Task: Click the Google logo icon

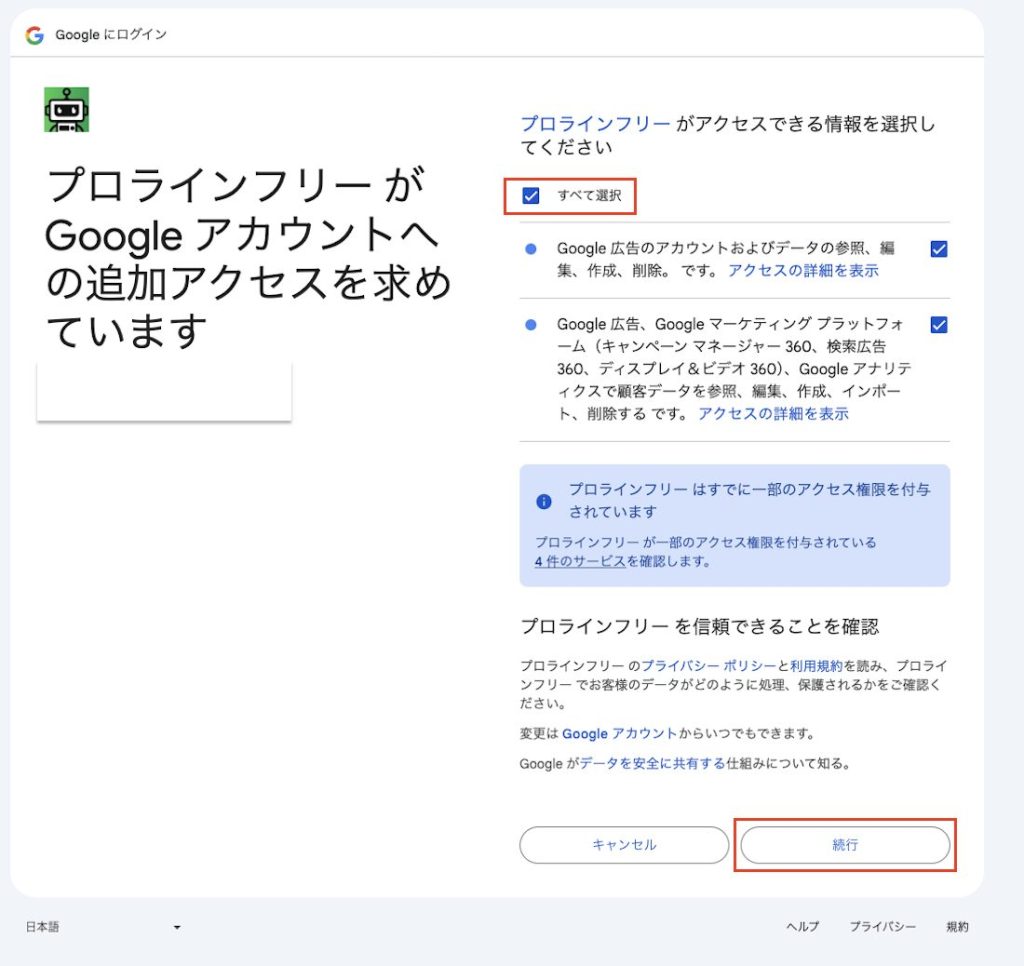Action: click(35, 35)
